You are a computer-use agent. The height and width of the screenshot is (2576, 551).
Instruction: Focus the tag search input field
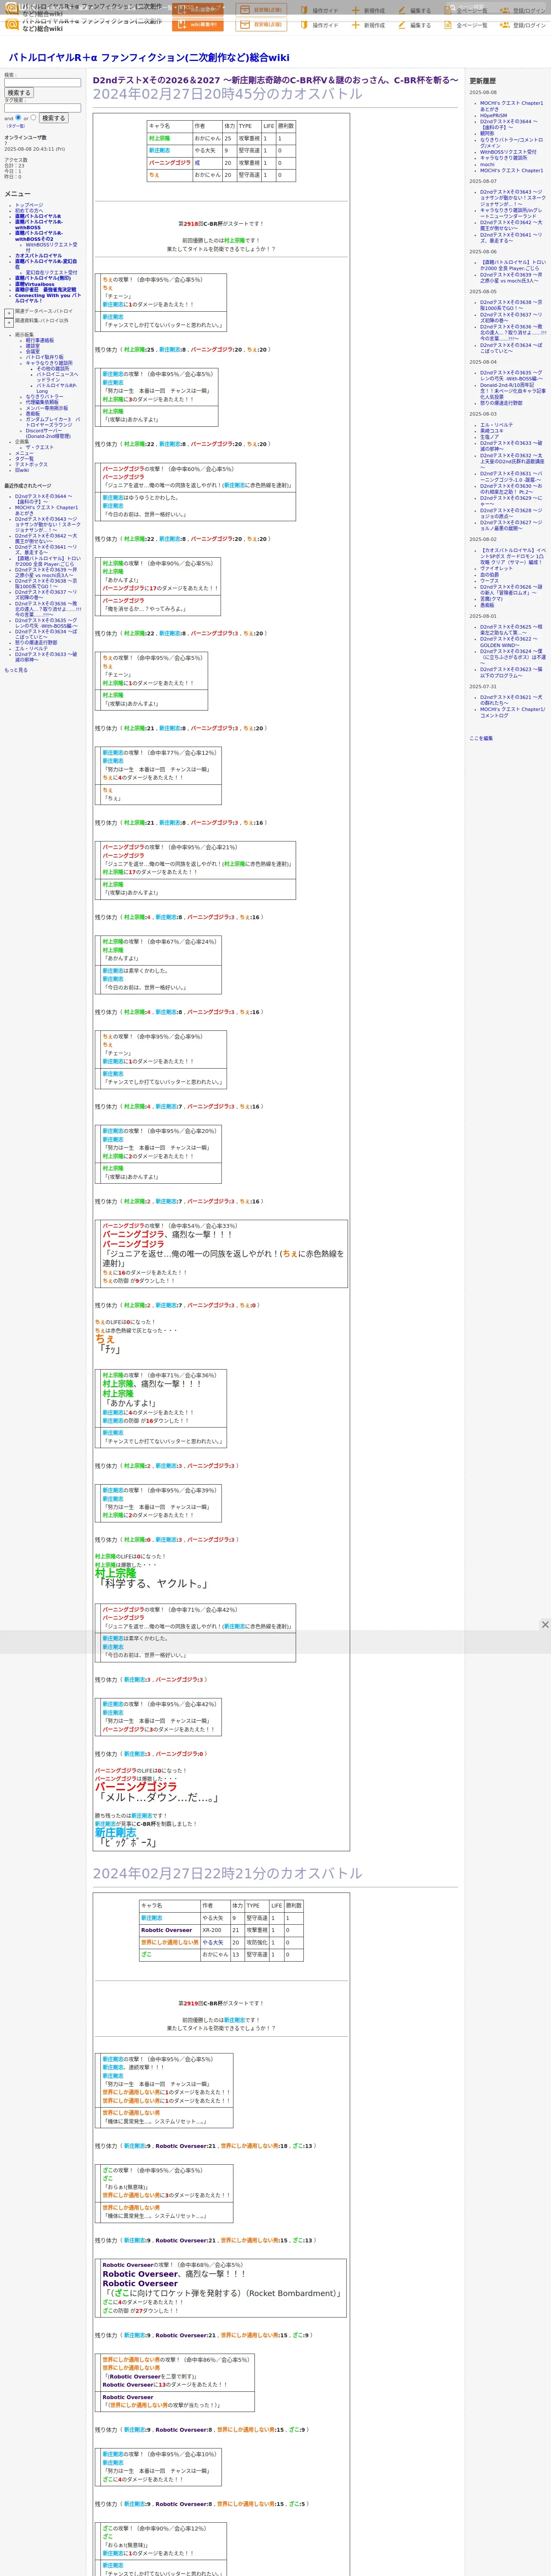(42, 108)
